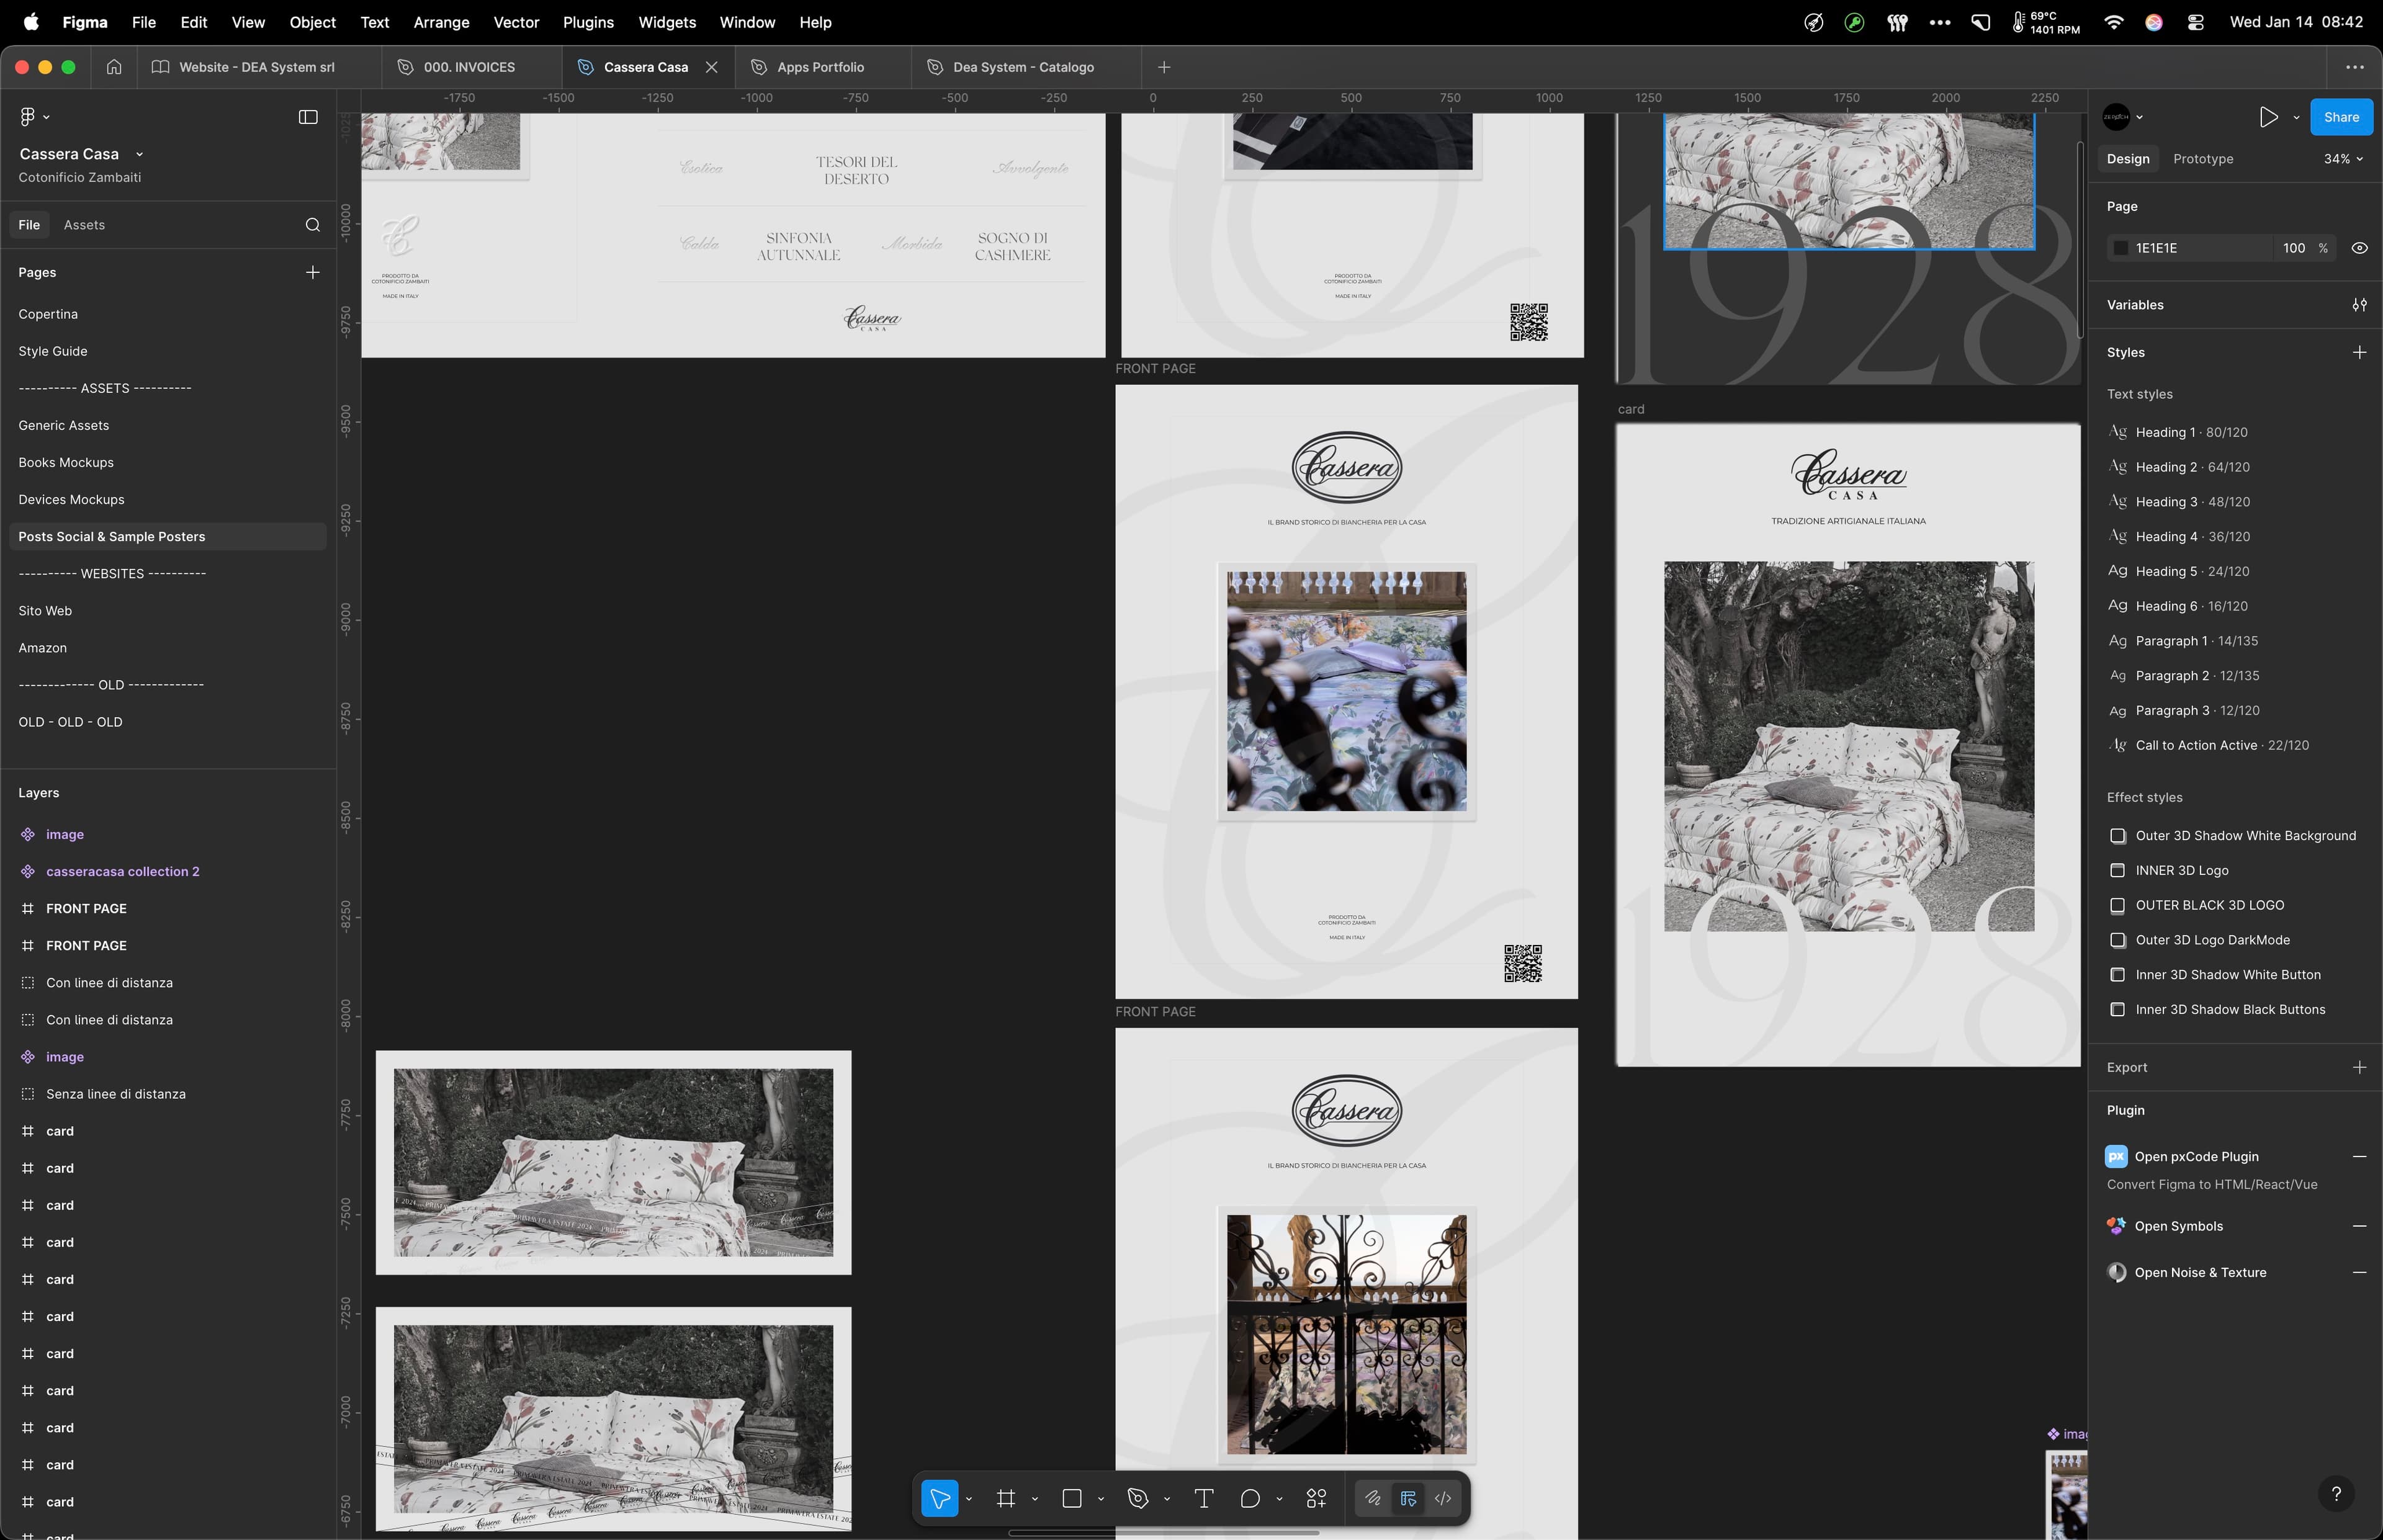Image resolution: width=2383 pixels, height=1540 pixels.
Task: Expand Cassera Casa file name dropdown
Action: tap(139, 154)
